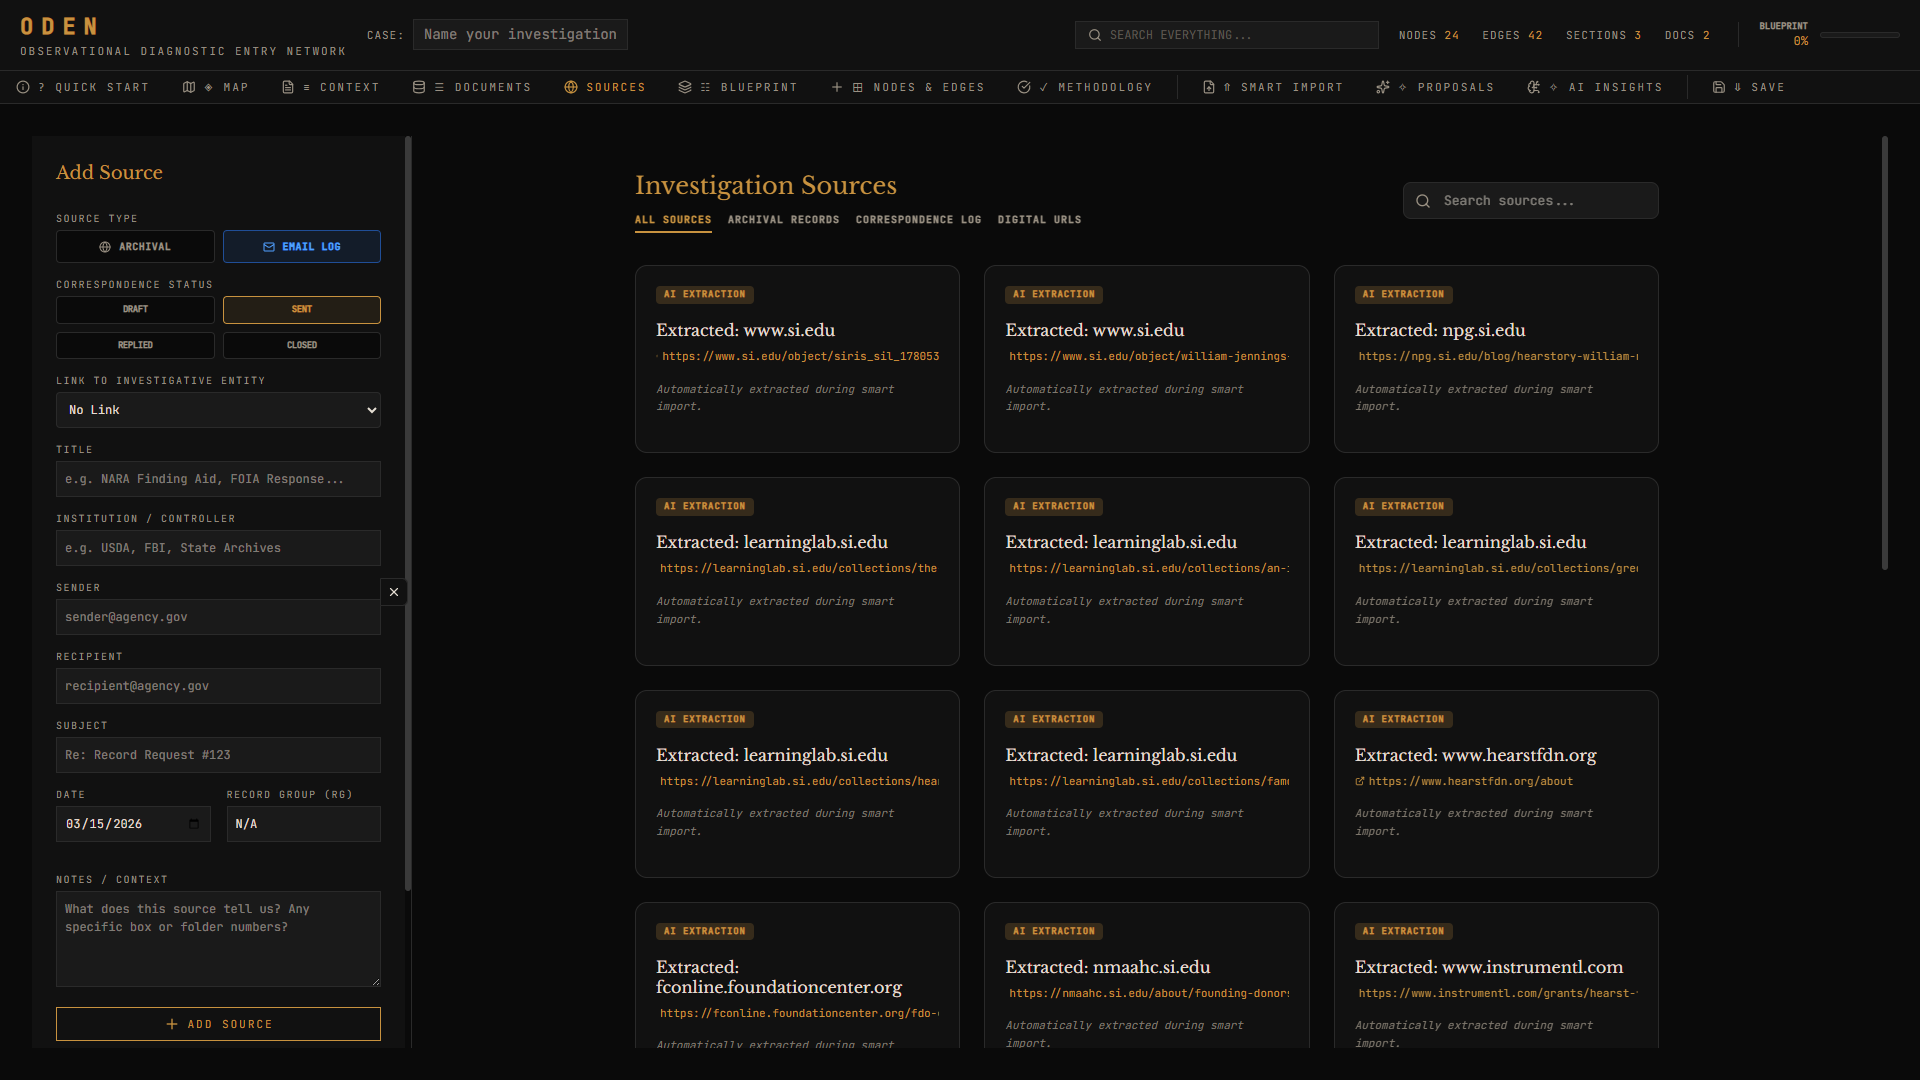The height and width of the screenshot is (1080, 1920).
Task: Click the Smart Import upload icon
Action: pyautogui.click(x=1210, y=87)
